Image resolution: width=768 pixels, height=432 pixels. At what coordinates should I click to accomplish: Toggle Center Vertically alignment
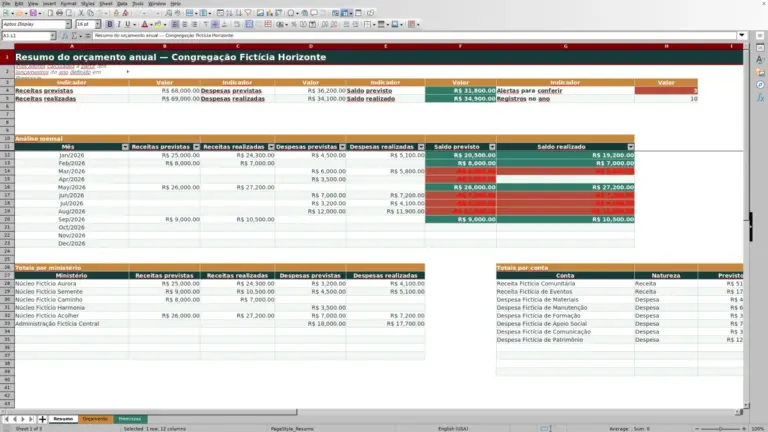tap(215, 24)
